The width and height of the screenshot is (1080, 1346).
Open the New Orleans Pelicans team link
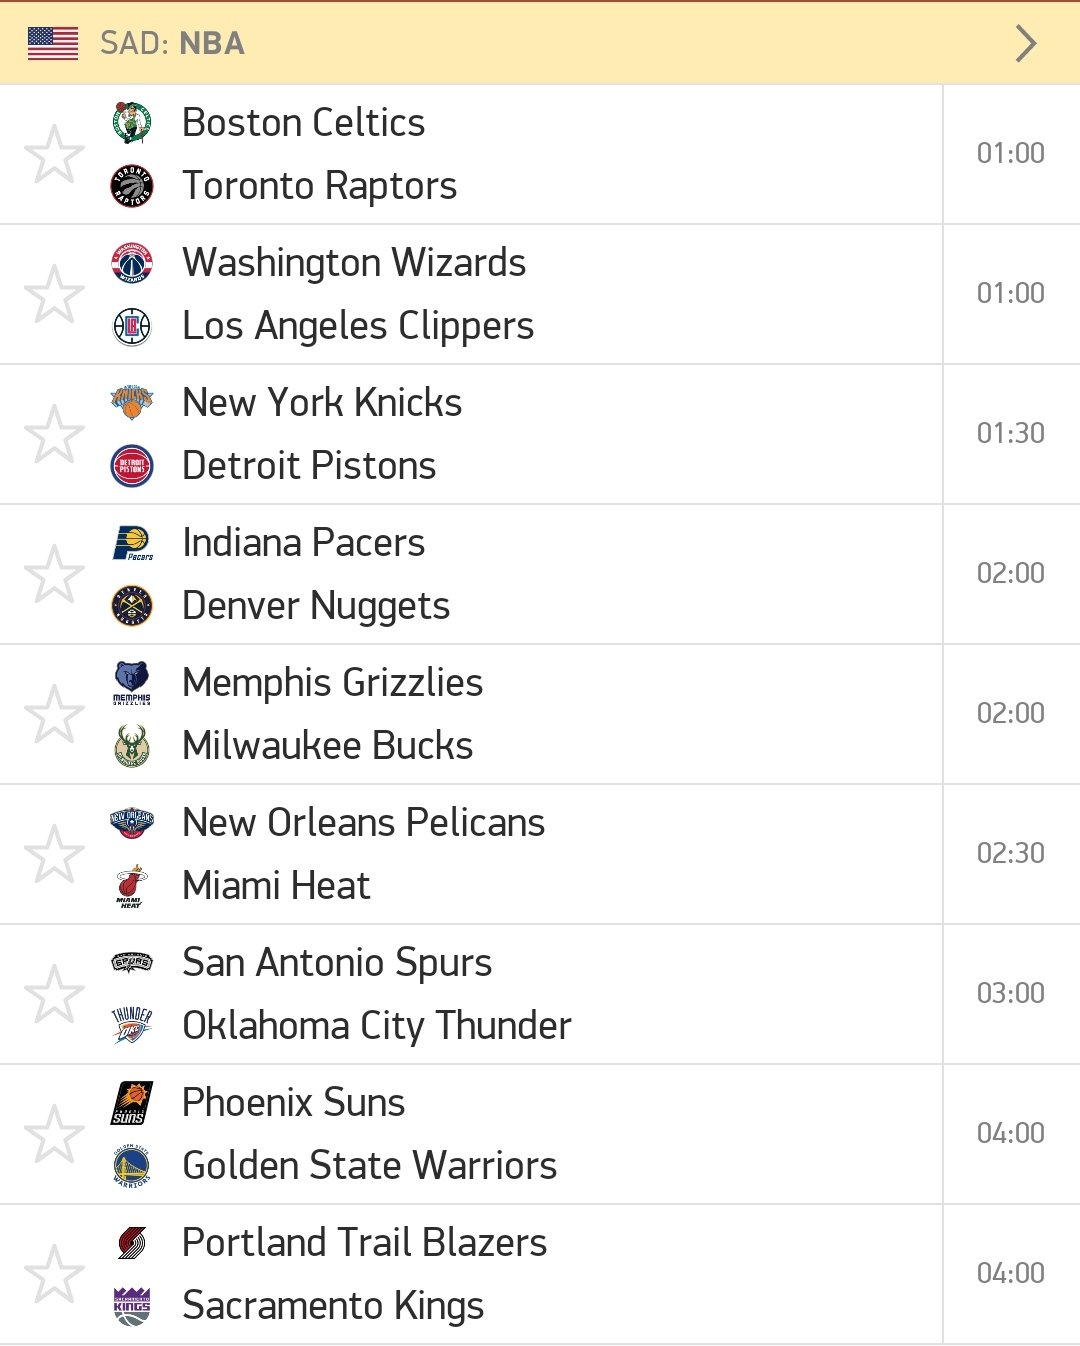[x=364, y=823]
